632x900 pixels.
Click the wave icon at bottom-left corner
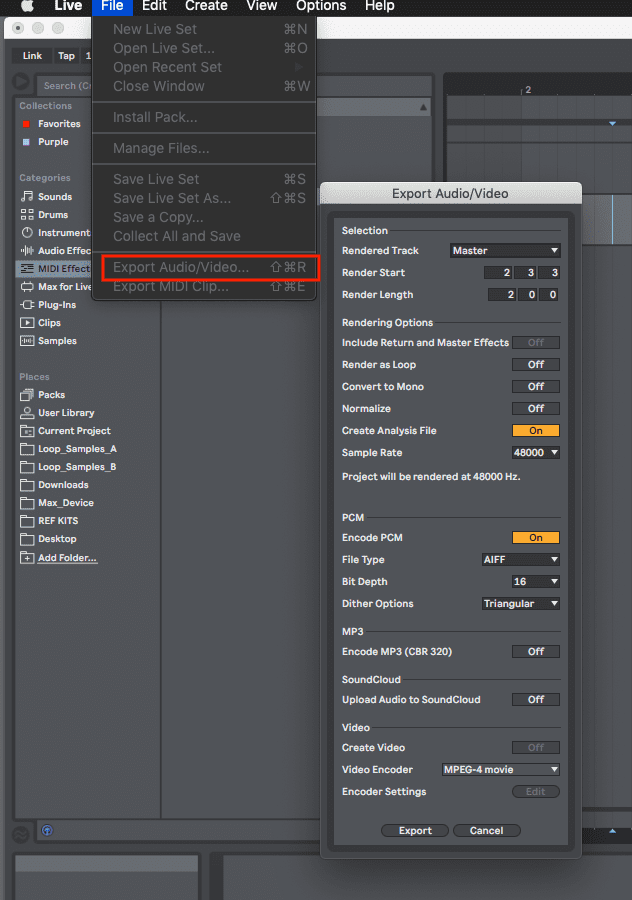21,835
